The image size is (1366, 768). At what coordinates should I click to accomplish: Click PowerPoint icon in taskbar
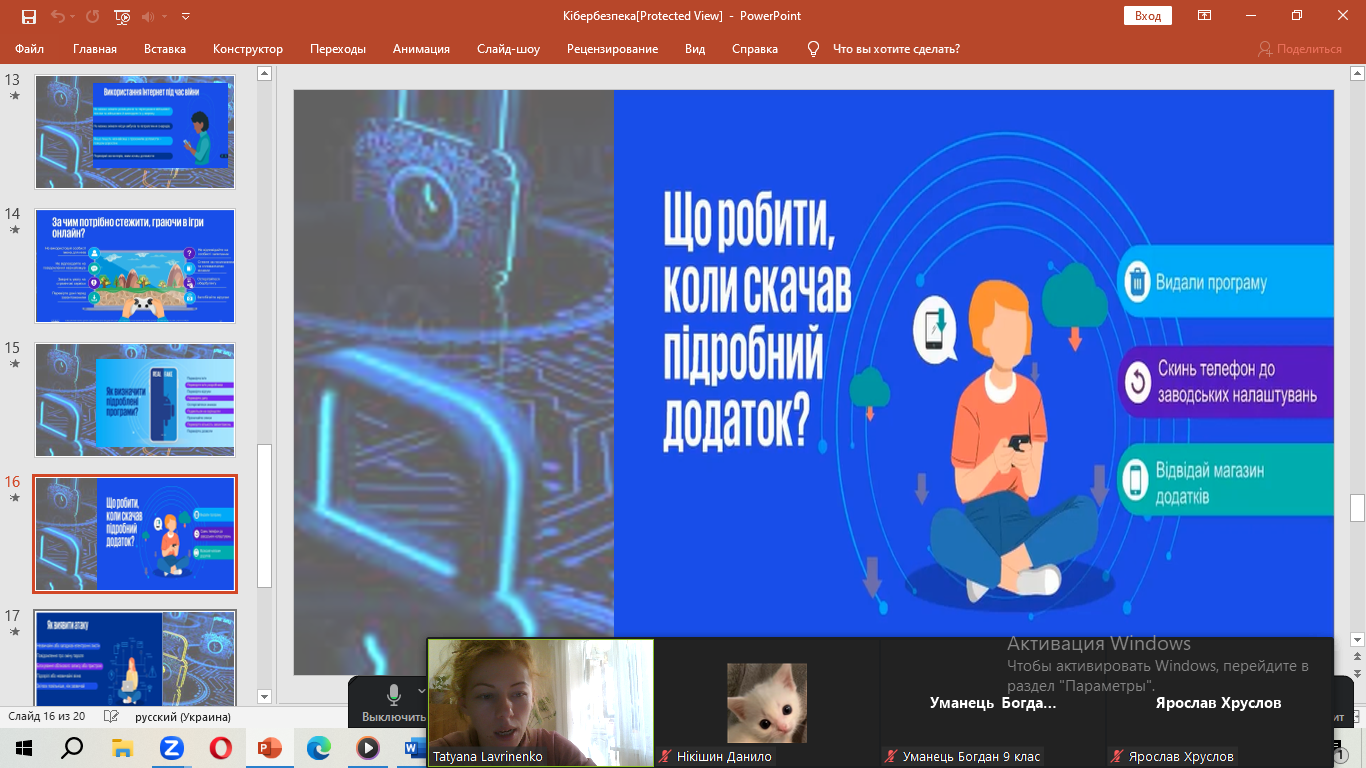point(270,748)
